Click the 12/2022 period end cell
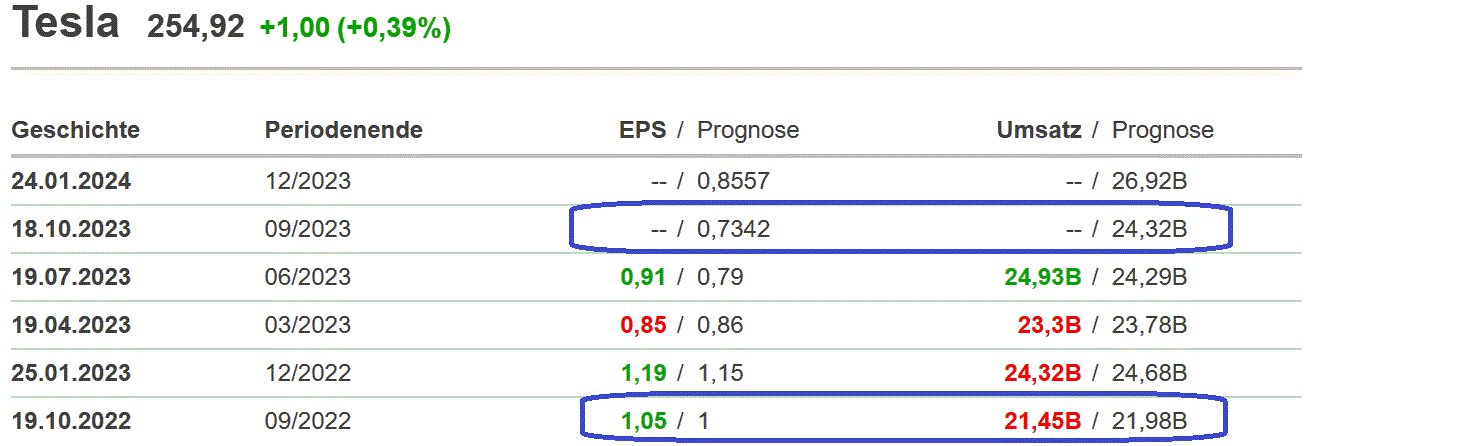The height and width of the screenshot is (446, 1463). coord(308,373)
